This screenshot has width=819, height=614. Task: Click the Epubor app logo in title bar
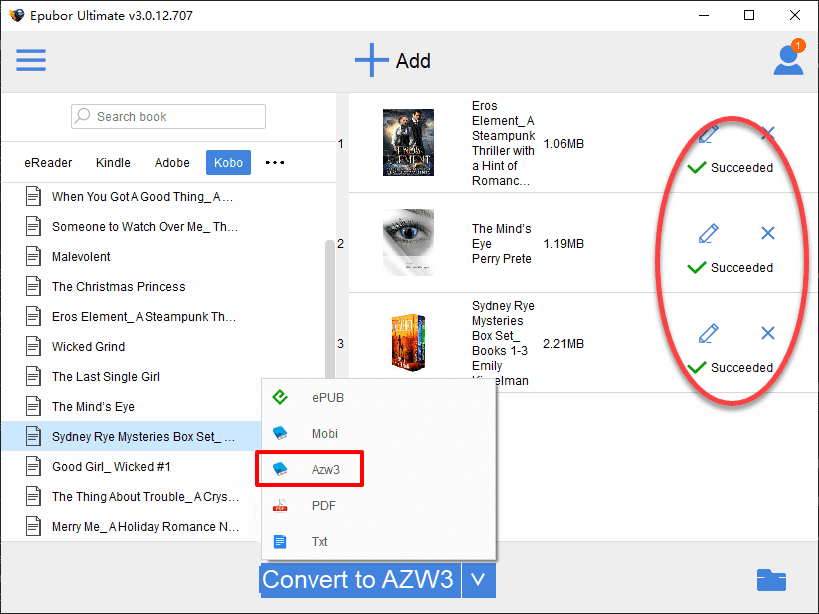click(17, 15)
